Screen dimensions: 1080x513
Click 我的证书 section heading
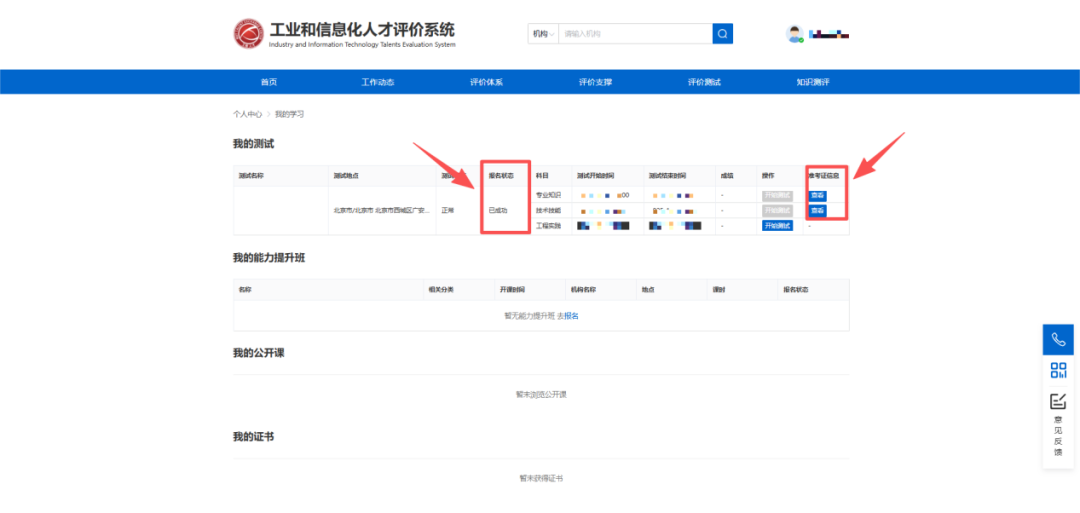pos(253,437)
